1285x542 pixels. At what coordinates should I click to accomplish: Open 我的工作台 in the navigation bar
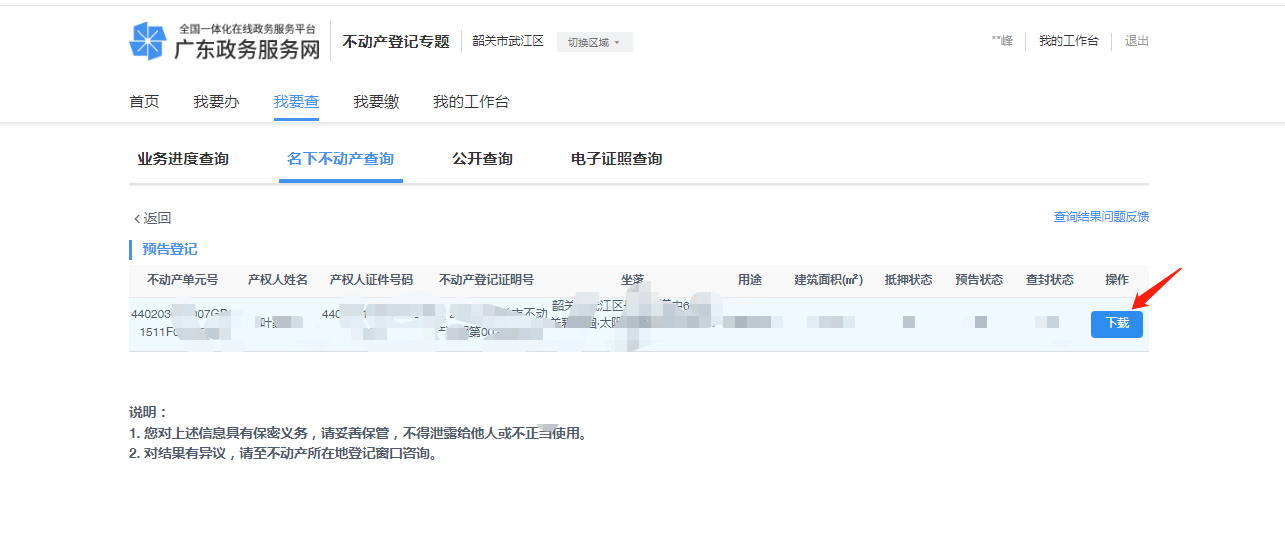point(471,102)
